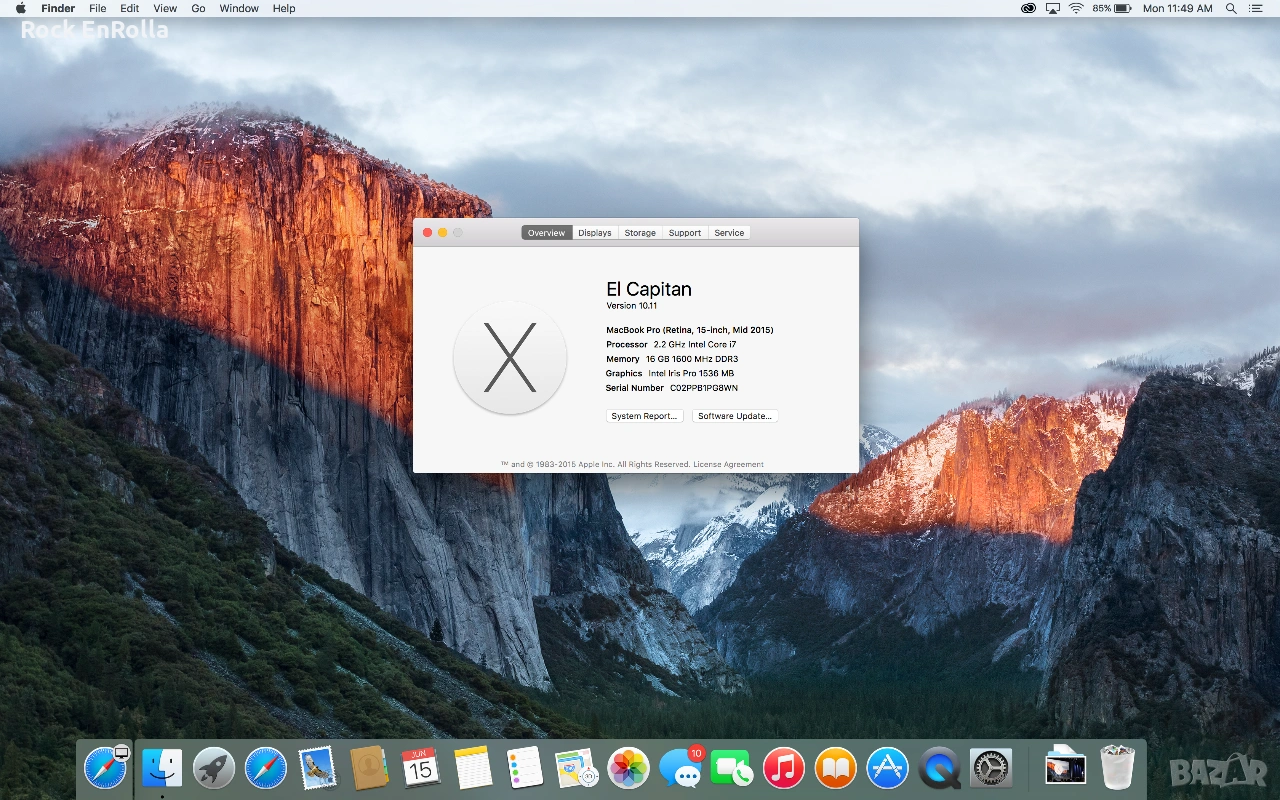Click the Finder icon in Dock
The width and height of the screenshot is (1280, 800).
pyautogui.click(x=162, y=768)
